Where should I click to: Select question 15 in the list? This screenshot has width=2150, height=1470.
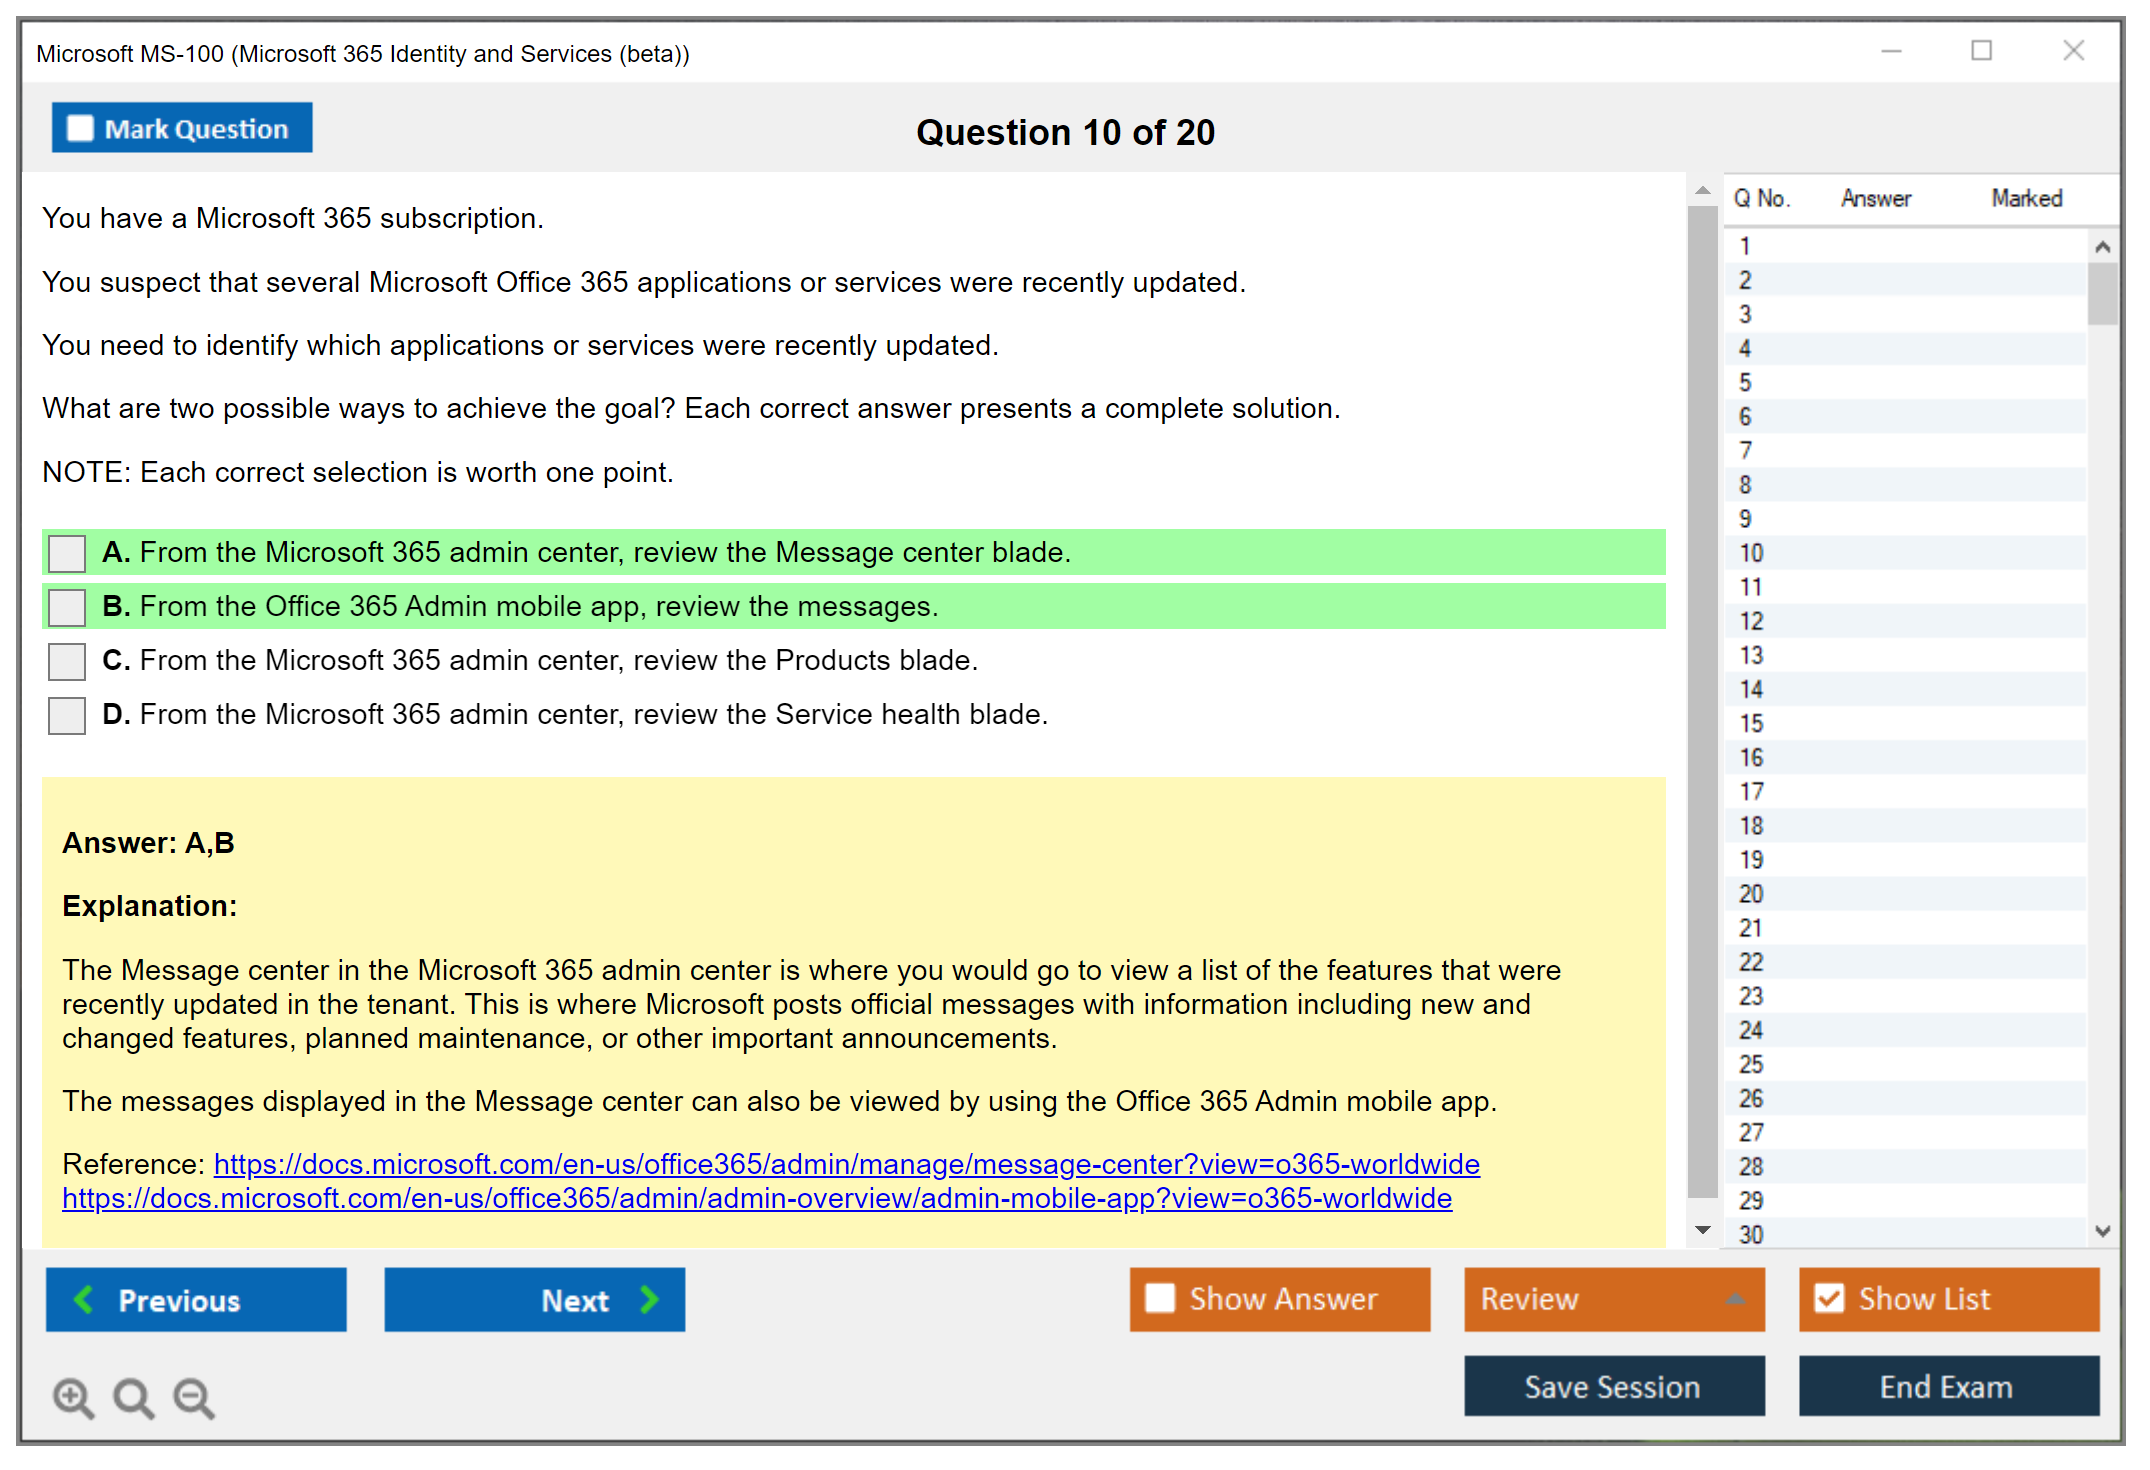click(x=1751, y=723)
